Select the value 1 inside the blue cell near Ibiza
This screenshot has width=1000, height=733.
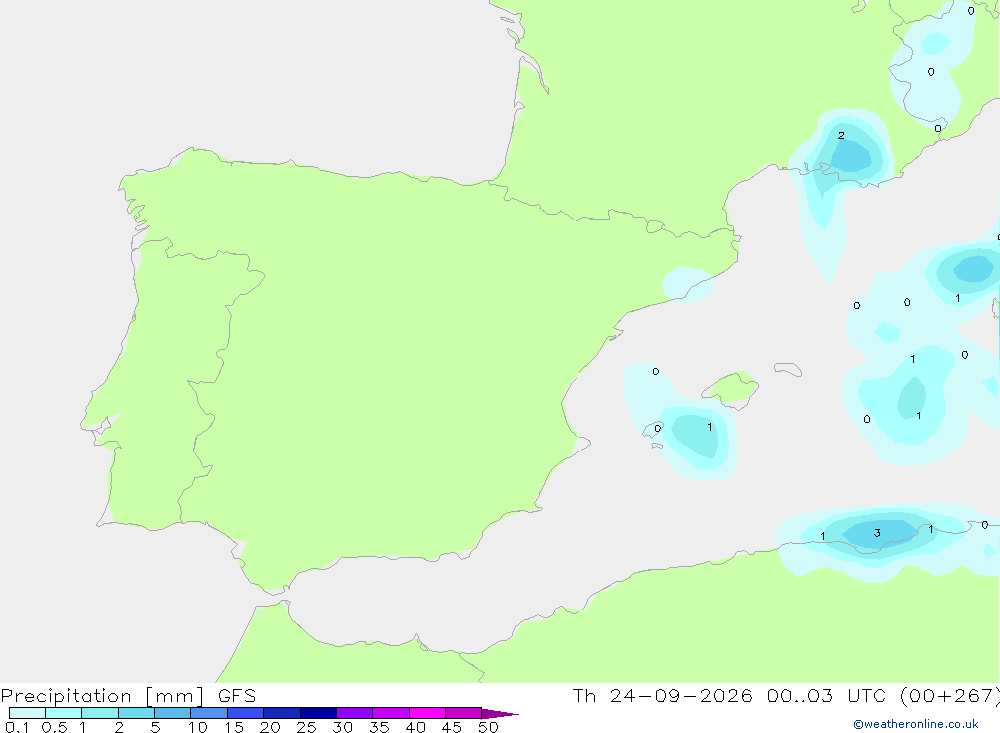point(709,427)
